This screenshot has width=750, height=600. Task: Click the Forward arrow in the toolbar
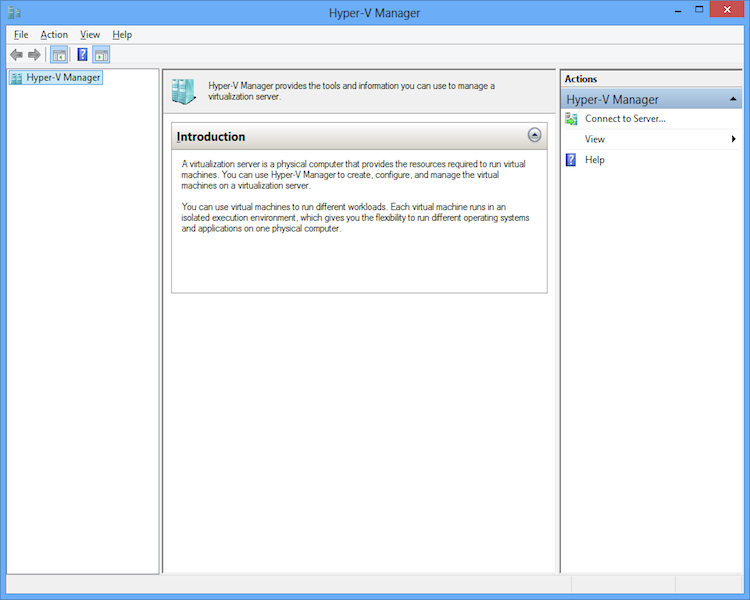click(x=34, y=55)
